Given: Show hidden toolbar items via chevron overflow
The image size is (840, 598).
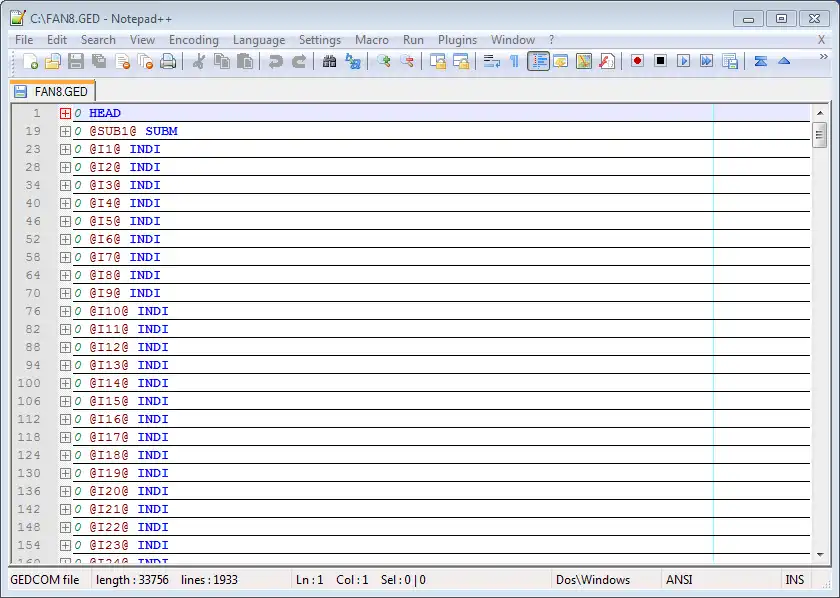Looking at the screenshot, I should coord(823,57).
